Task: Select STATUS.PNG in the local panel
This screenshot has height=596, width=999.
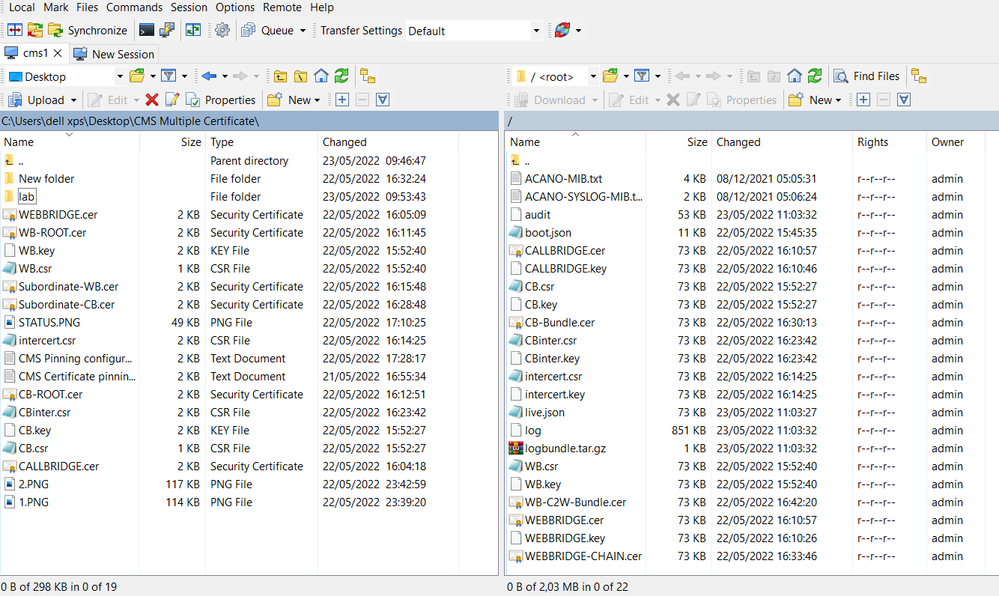Action: click(49, 323)
